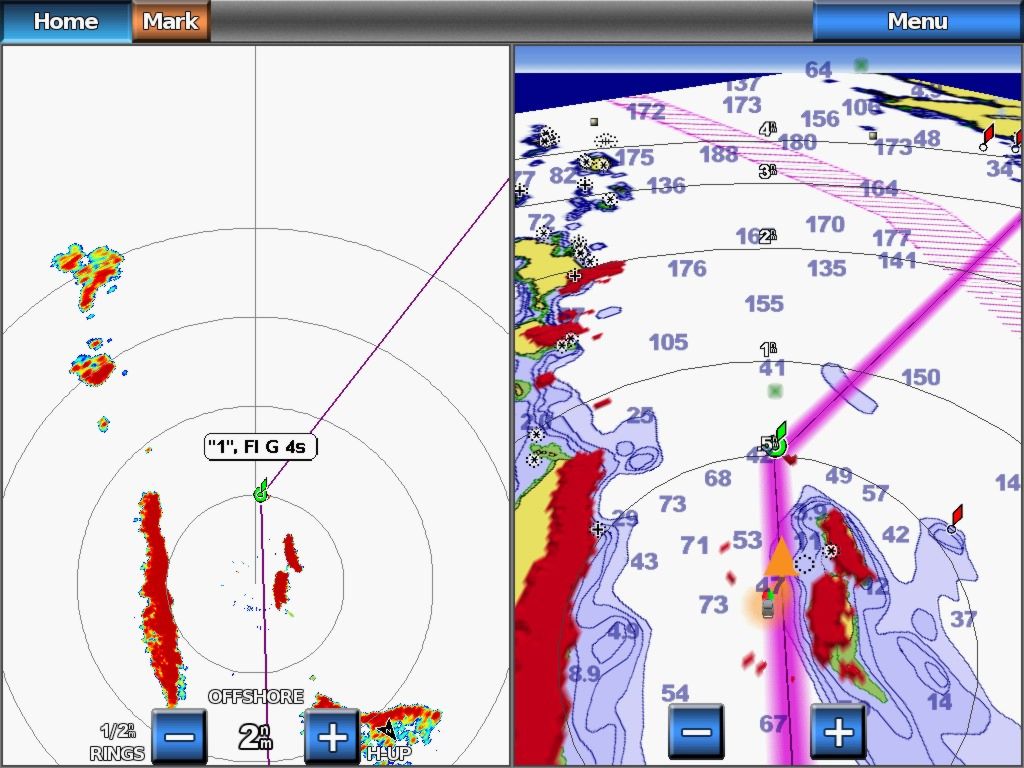
Task: Click the "1", Fl G 4s label
Action: pyautogui.click(x=260, y=447)
